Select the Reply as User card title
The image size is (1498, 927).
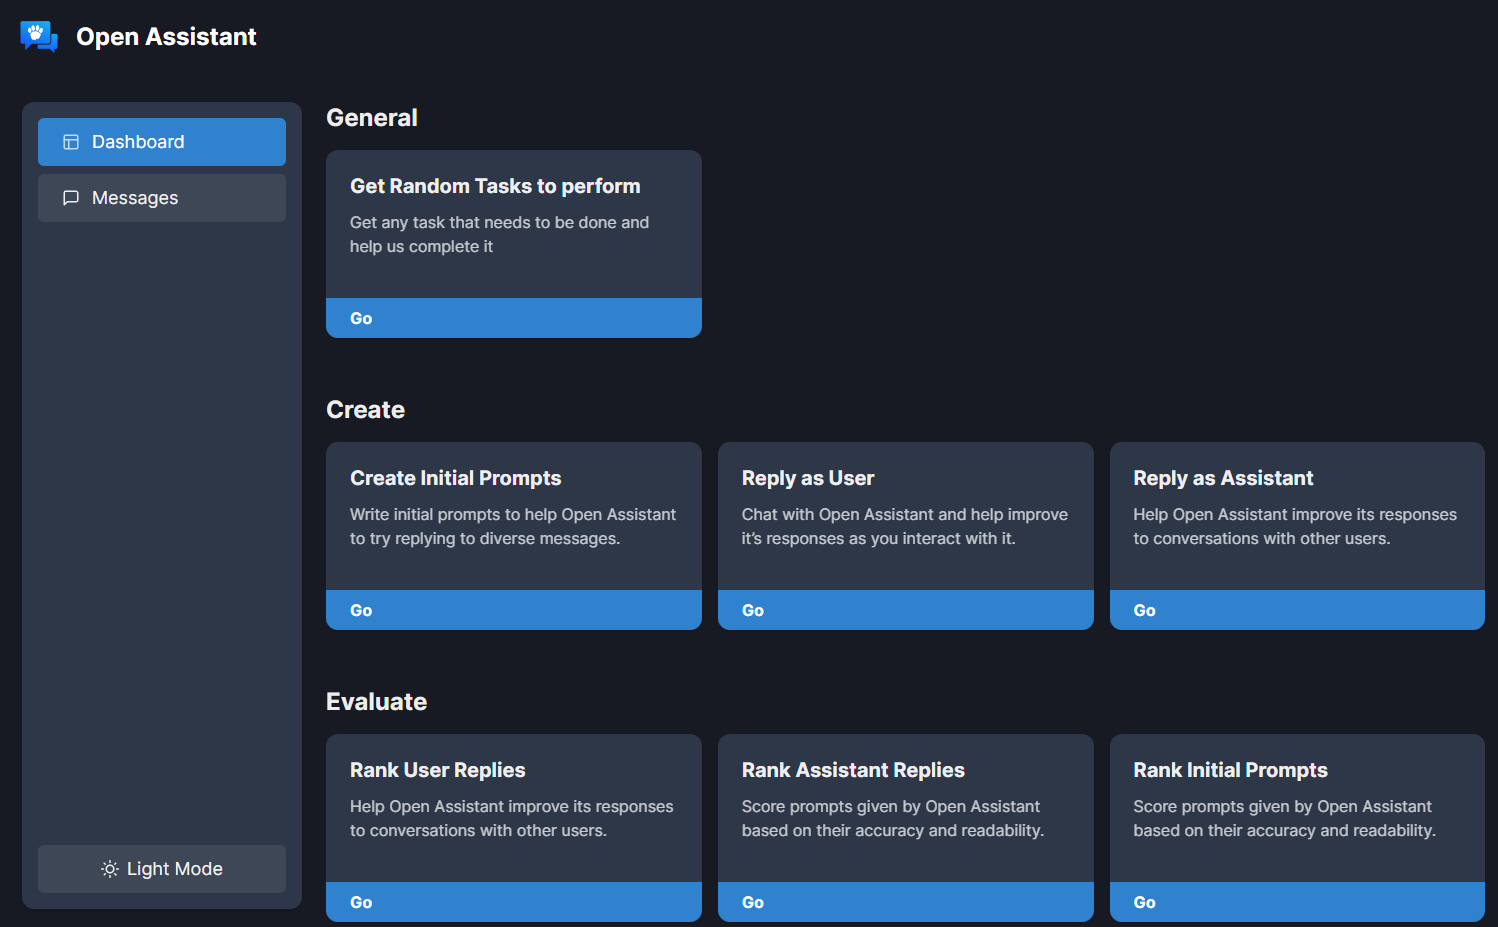[x=808, y=478]
